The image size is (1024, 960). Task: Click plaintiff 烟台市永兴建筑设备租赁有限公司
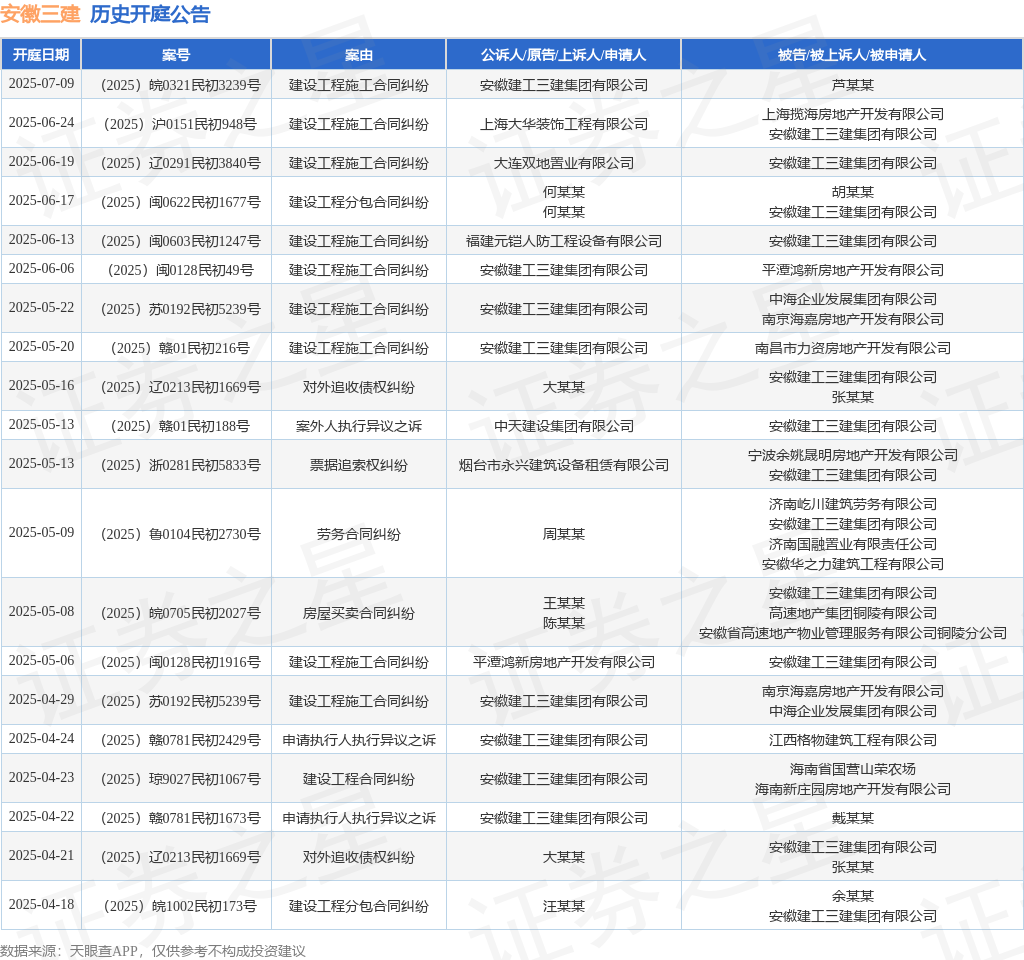click(564, 465)
